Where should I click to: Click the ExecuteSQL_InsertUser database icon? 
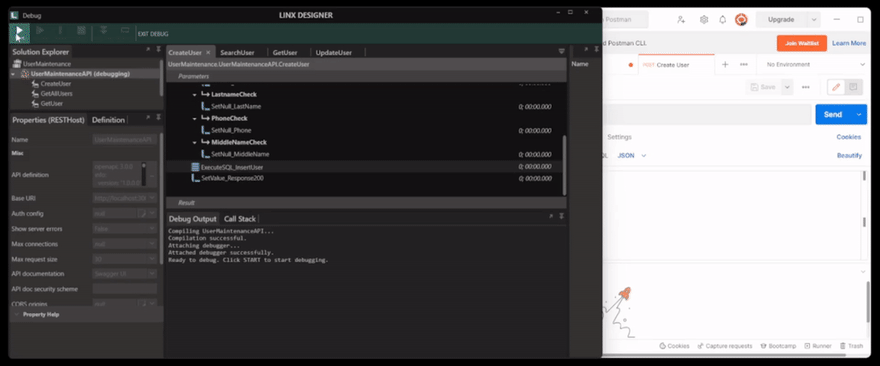pyautogui.click(x=195, y=167)
